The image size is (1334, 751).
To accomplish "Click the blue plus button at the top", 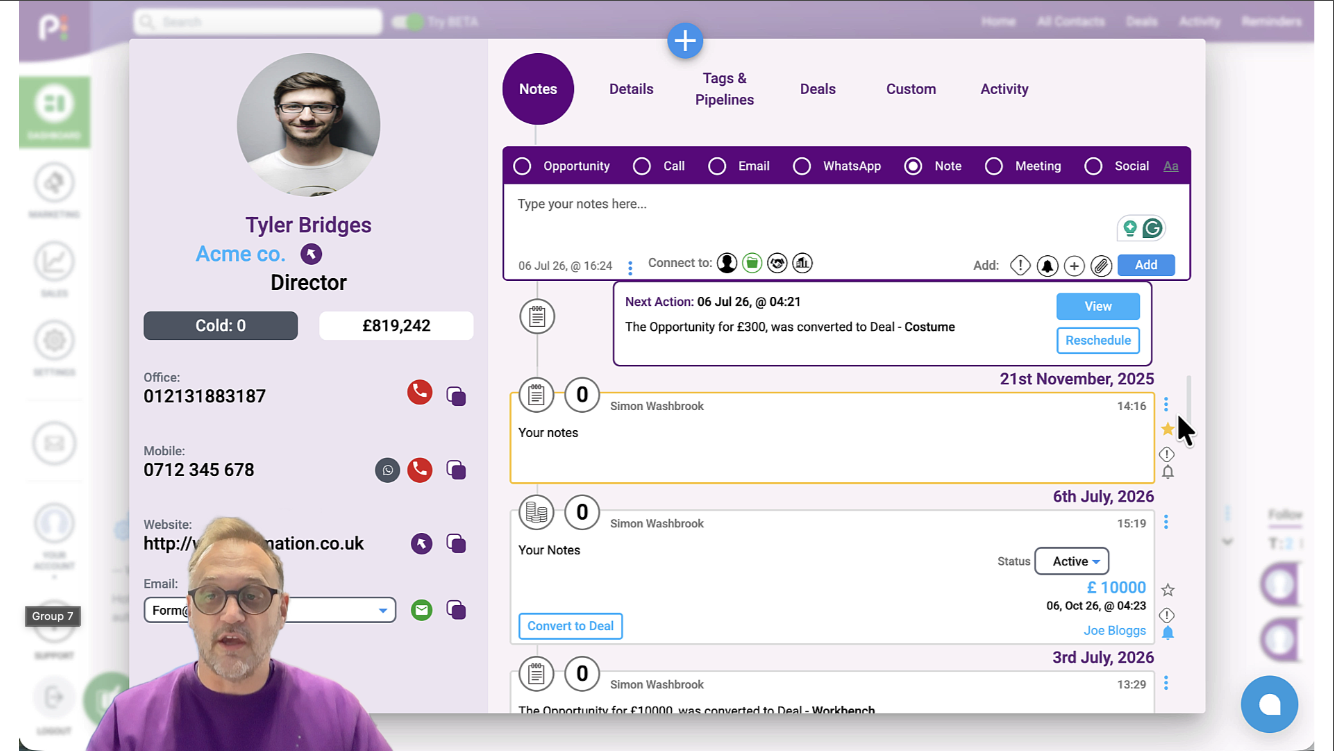I will tap(685, 41).
